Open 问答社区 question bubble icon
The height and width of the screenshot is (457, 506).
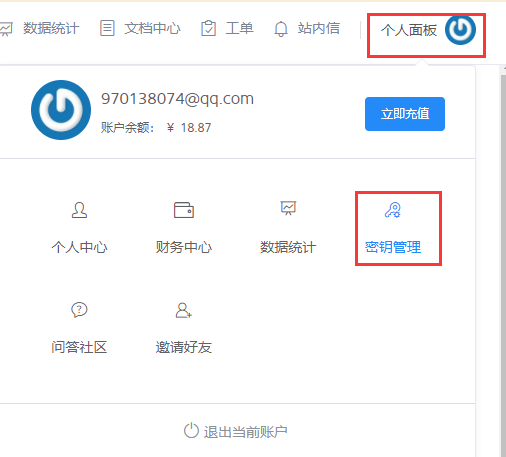click(79, 310)
